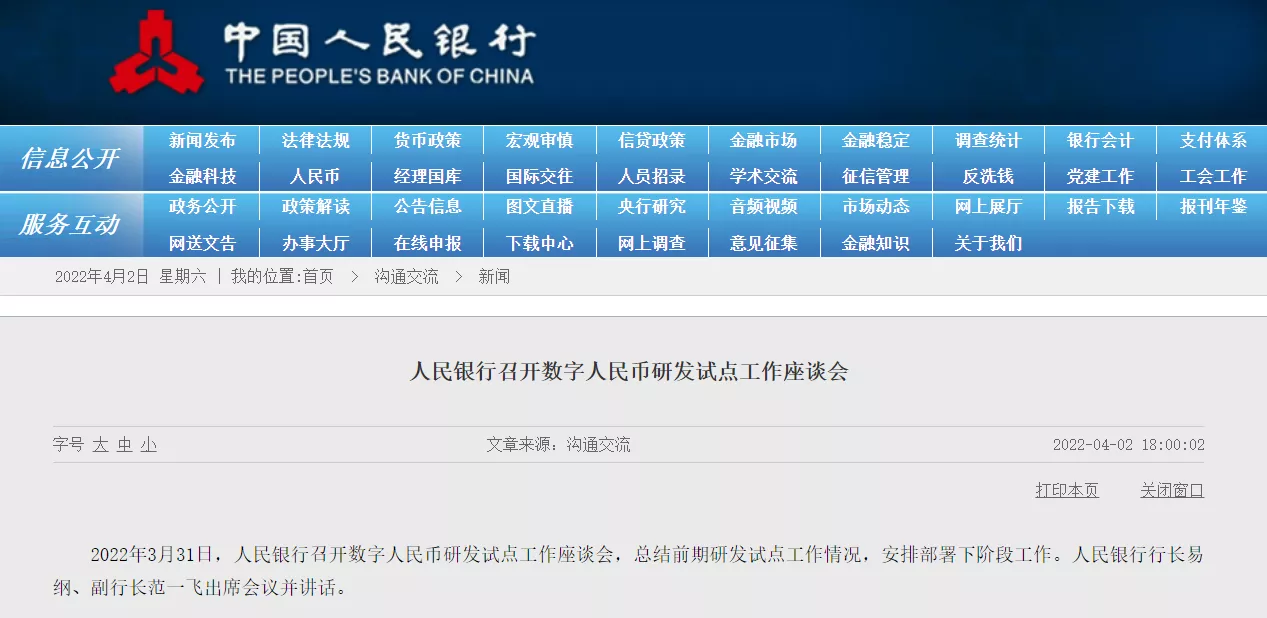Screen dimensions: 1267x618
Task: Open the 关于我们 page
Action: click(x=988, y=242)
